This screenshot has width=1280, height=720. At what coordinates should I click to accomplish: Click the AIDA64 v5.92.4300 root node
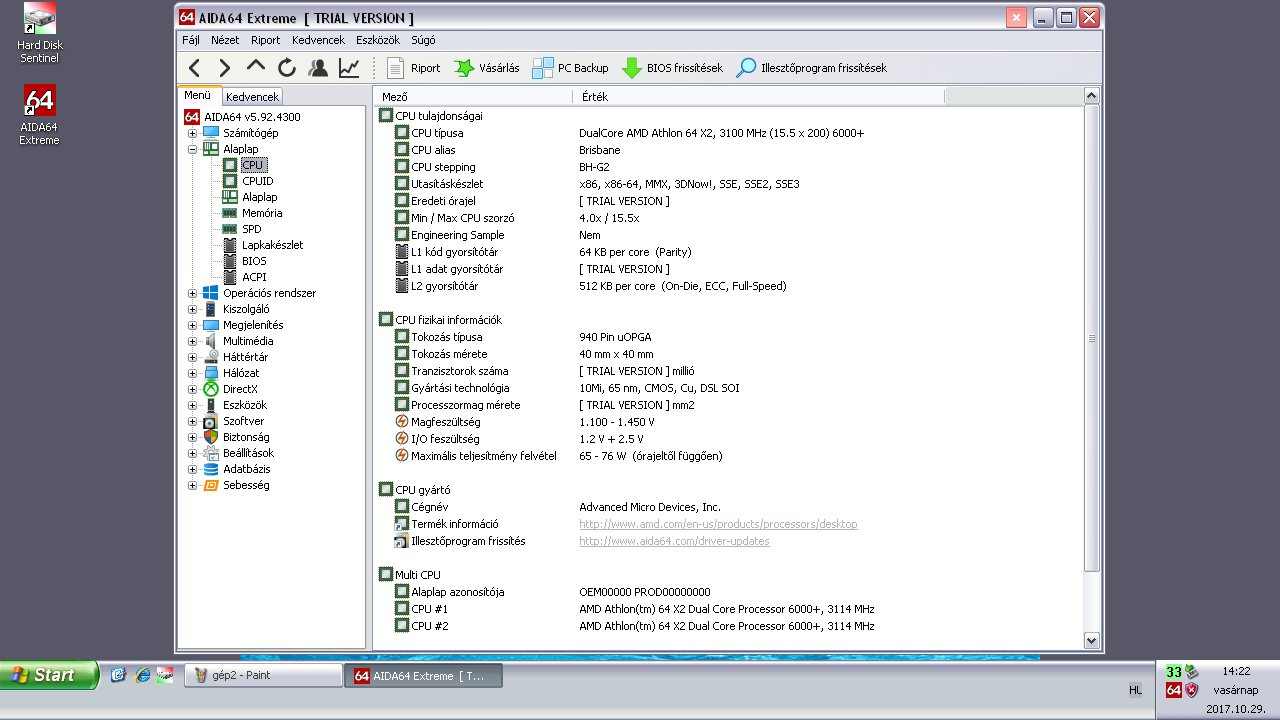(x=252, y=117)
